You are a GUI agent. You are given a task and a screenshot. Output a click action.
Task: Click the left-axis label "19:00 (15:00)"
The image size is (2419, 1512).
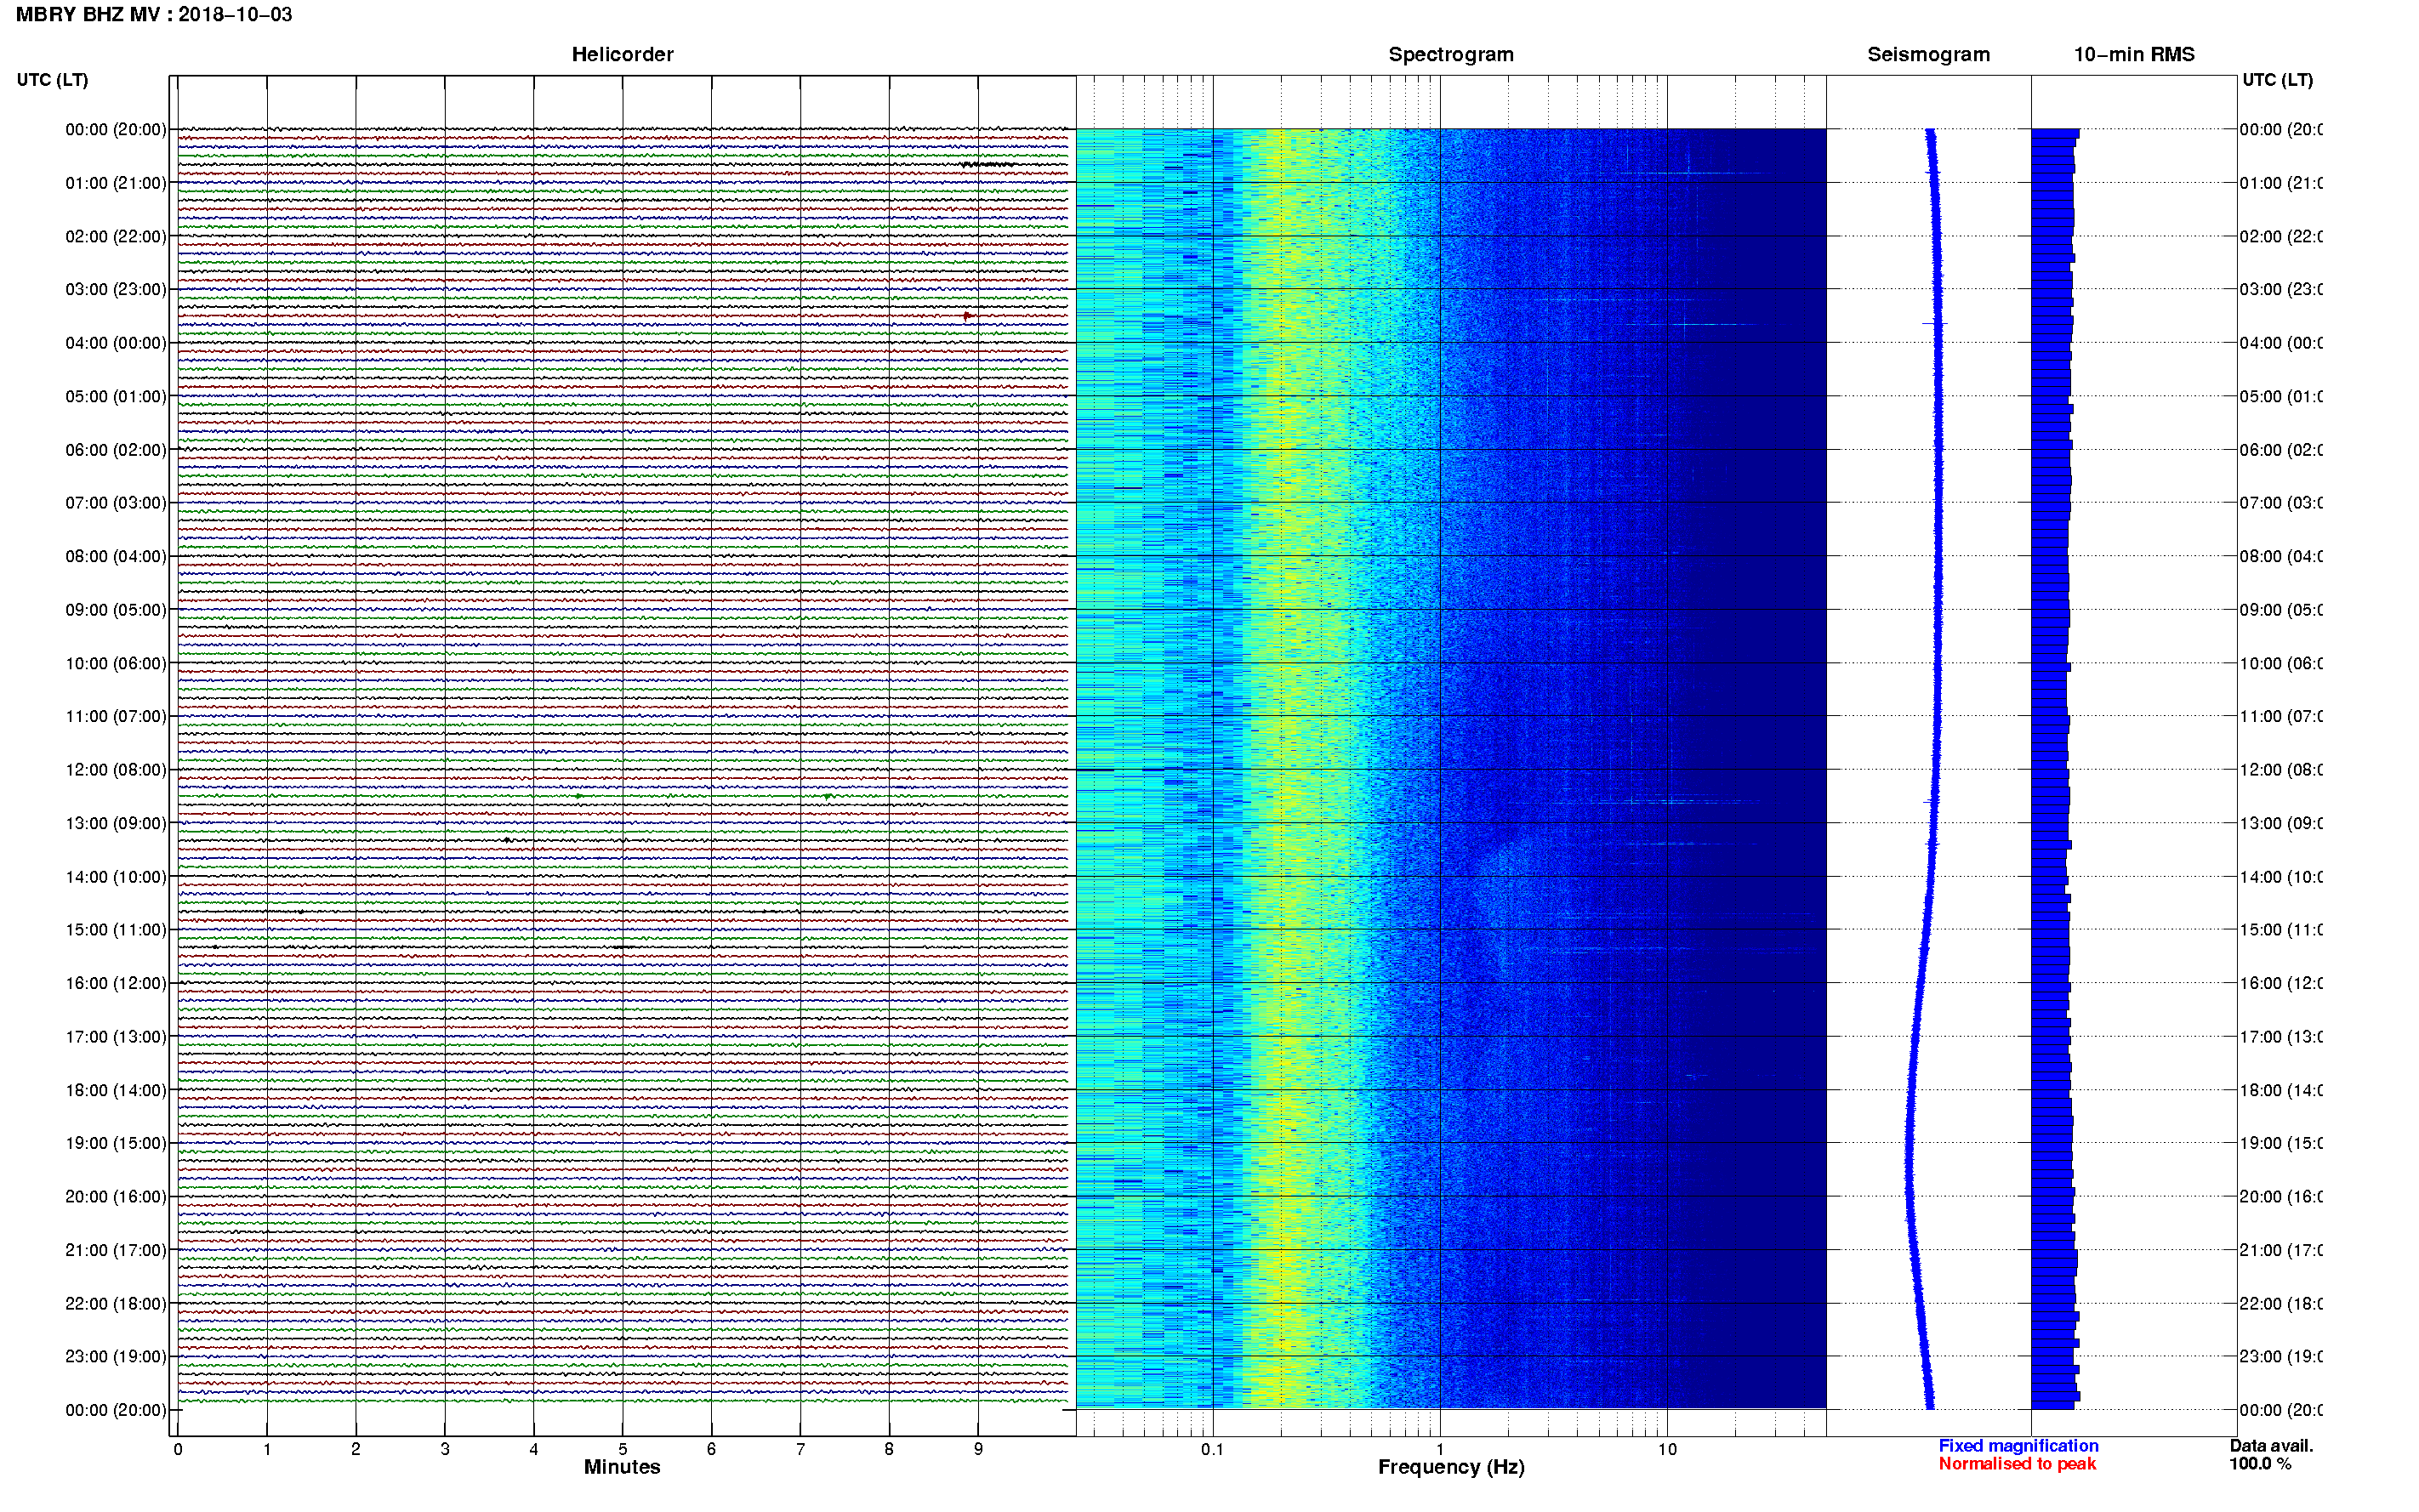tap(116, 1144)
